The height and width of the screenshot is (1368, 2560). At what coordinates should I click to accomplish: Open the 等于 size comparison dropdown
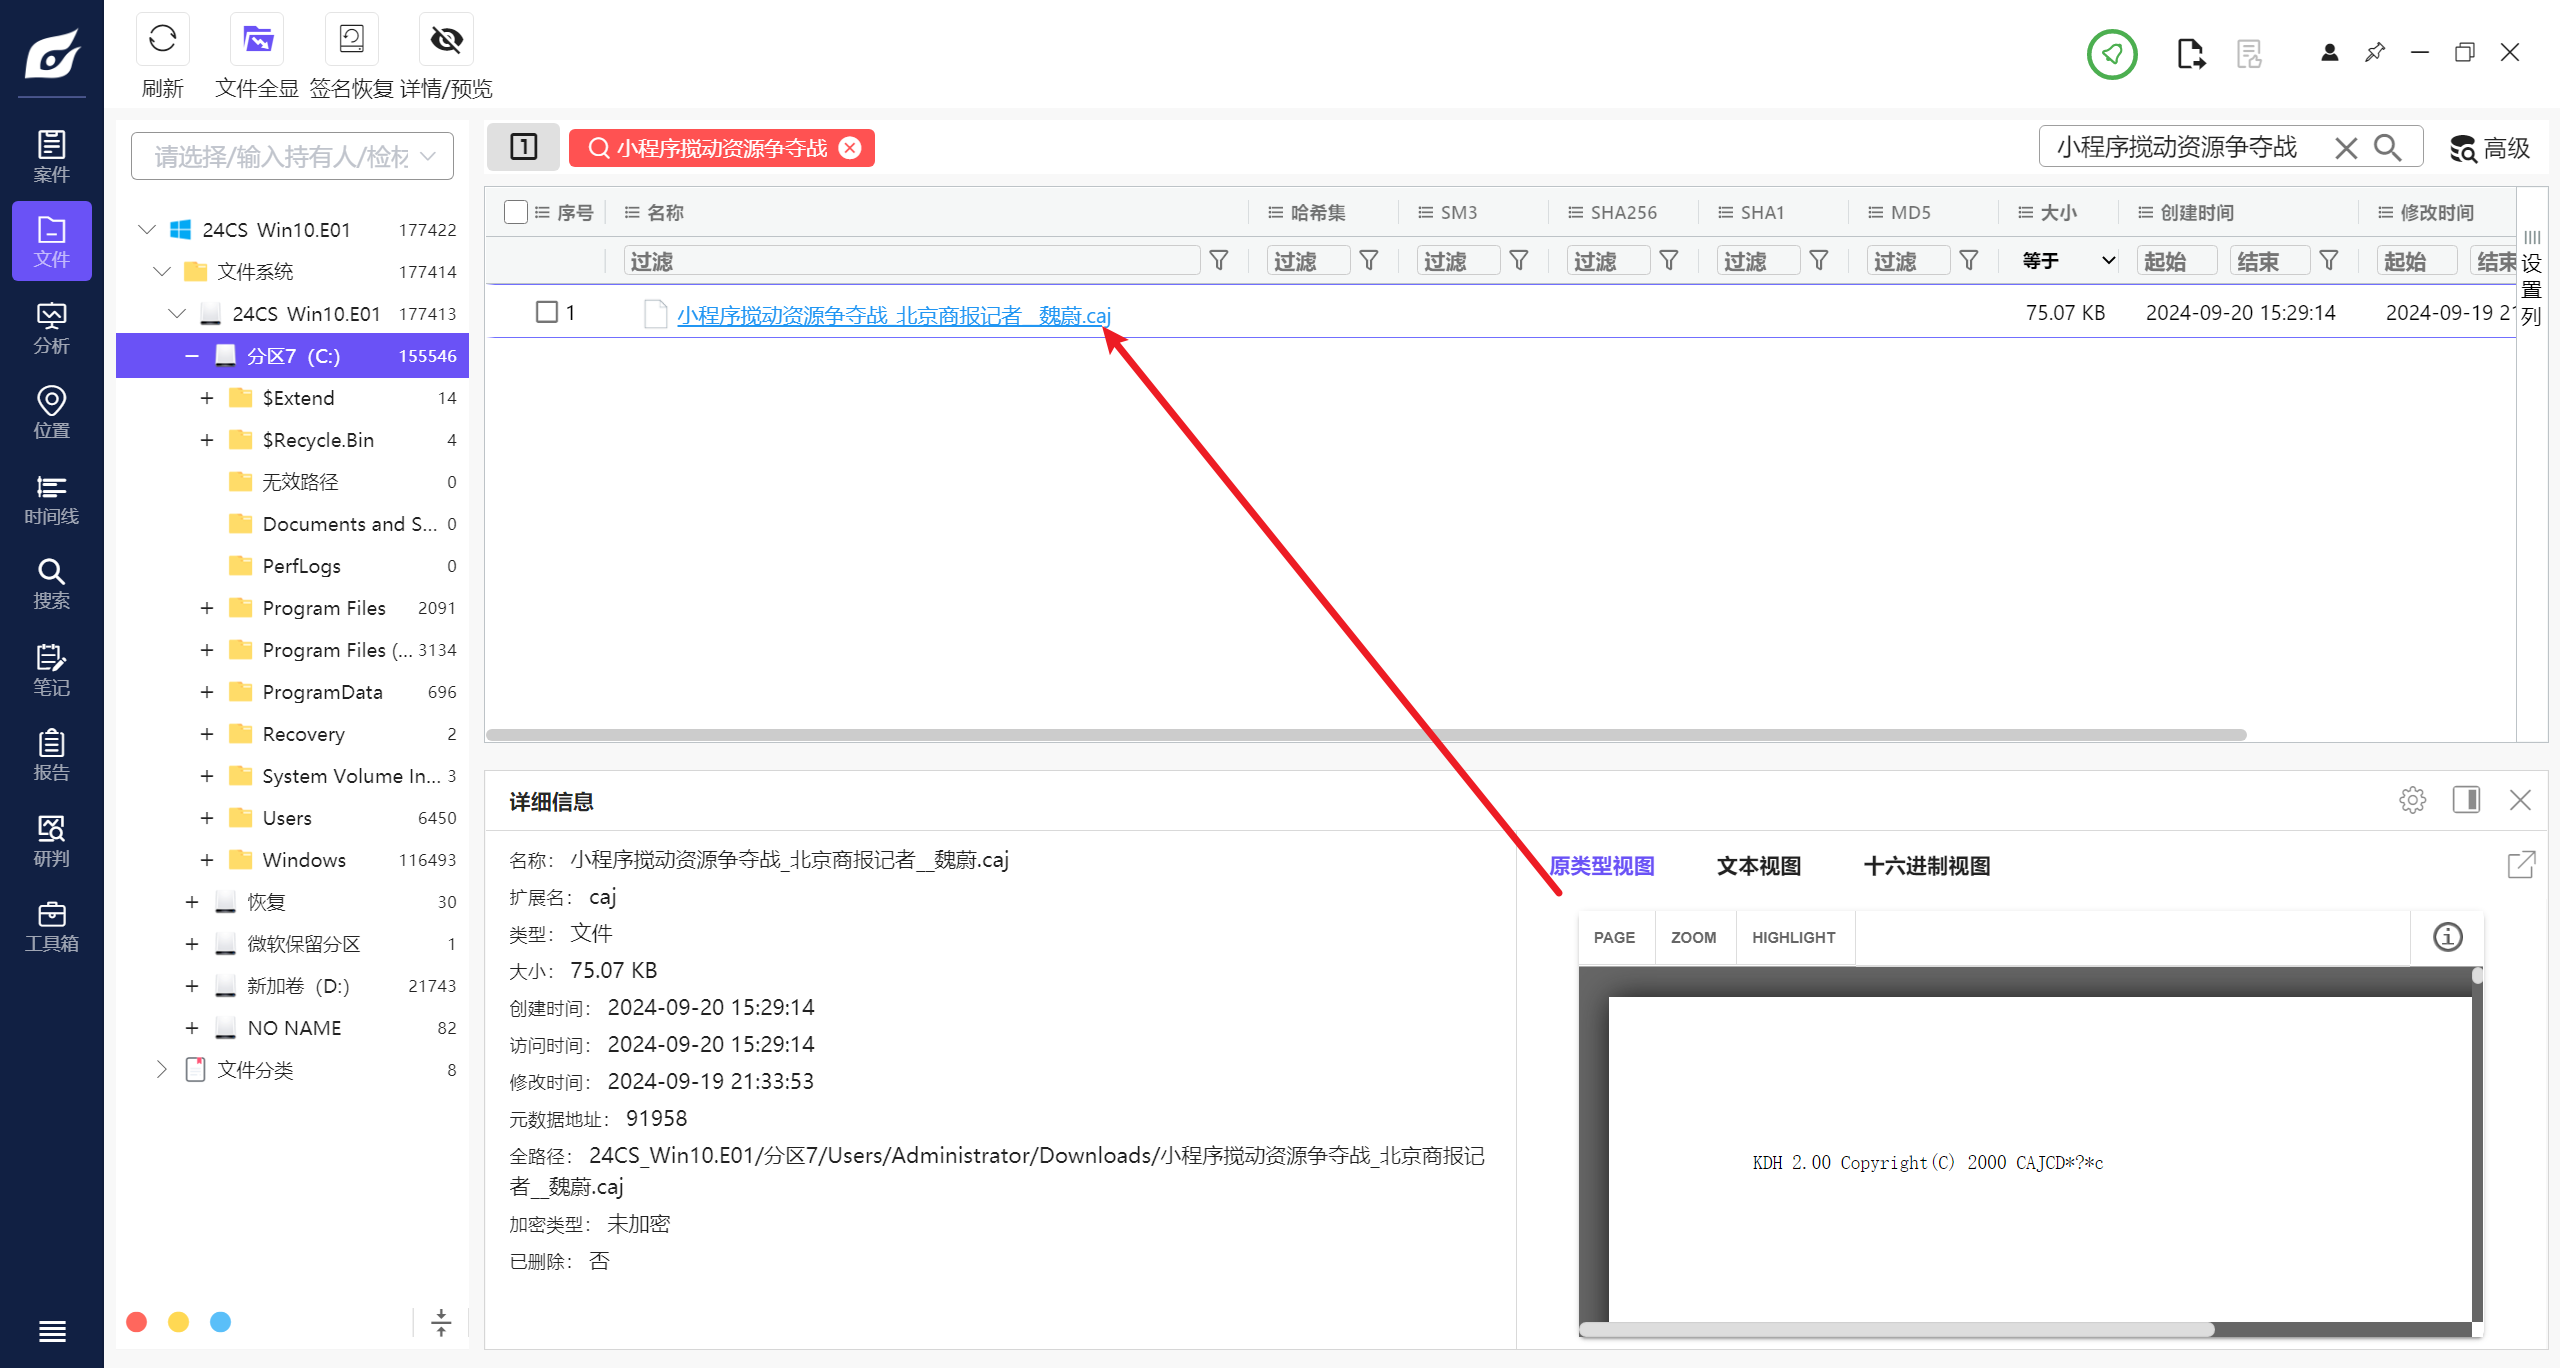2068,261
